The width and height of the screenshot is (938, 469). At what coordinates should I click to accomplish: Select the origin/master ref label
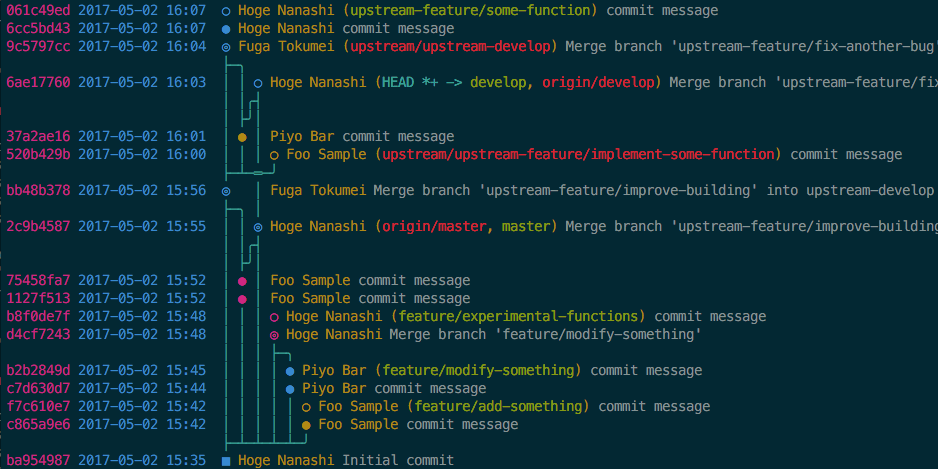435,227
